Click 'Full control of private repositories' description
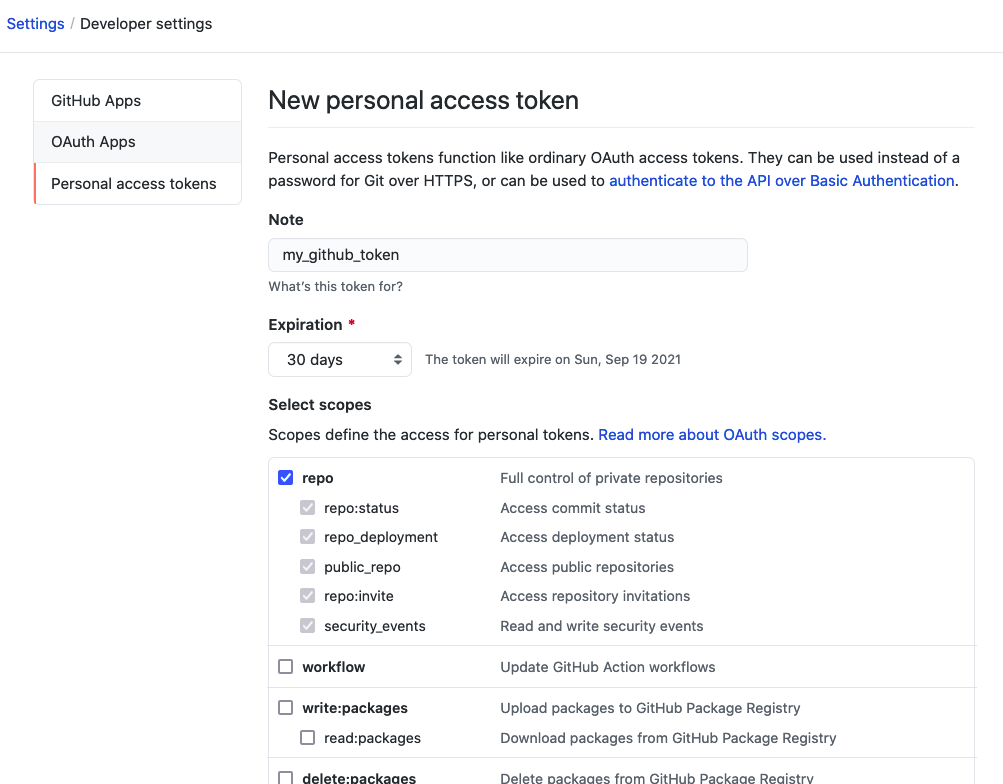This screenshot has width=1003, height=784. 611,478
